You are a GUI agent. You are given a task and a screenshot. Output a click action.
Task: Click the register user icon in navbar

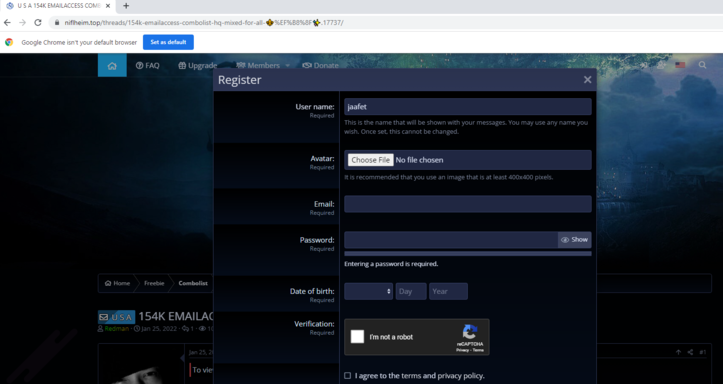point(661,65)
